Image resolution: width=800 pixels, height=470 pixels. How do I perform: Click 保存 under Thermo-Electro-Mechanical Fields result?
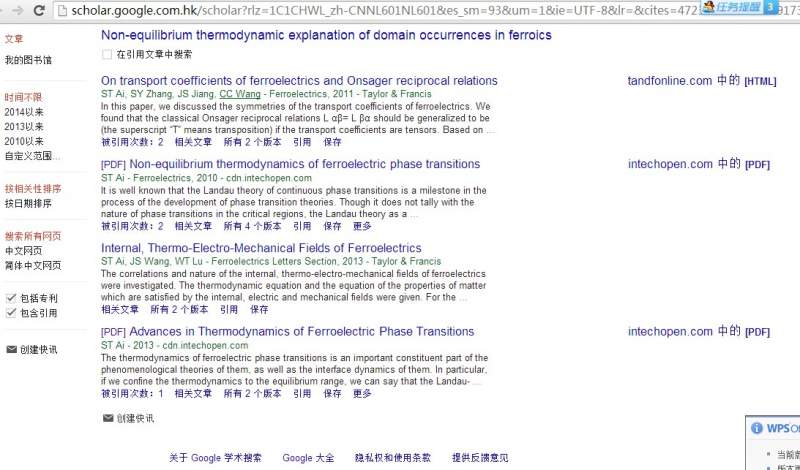pyautogui.click(x=259, y=309)
